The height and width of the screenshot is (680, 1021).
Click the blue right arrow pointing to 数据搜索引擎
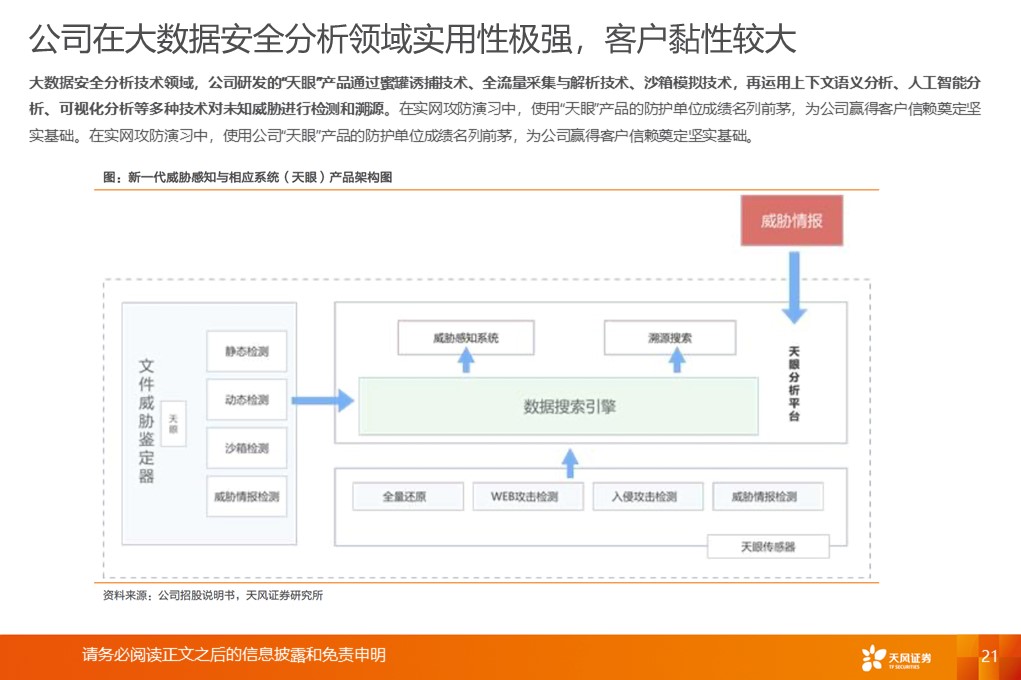click(322, 401)
